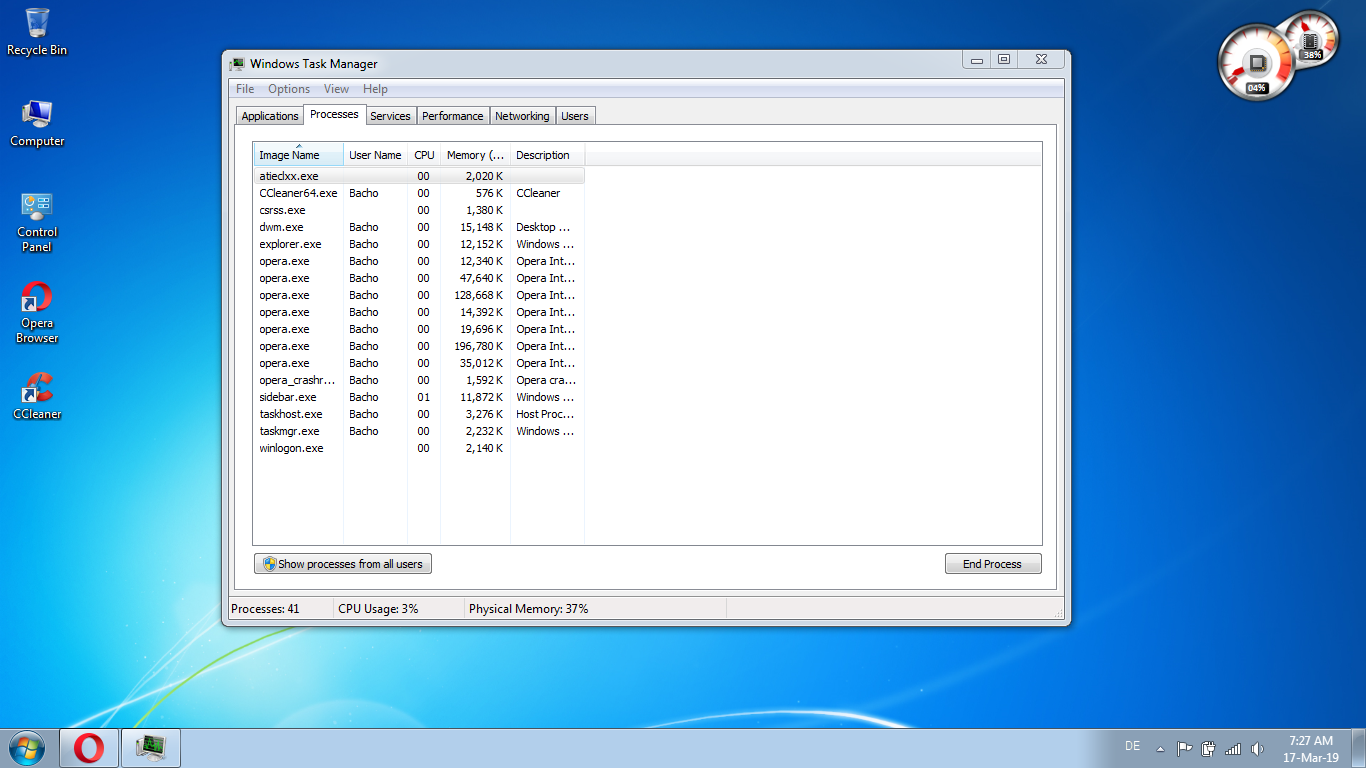Screen dimensions: 1366x768
Task: Click the Windows Start orb
Action: click(x=27, y=747)
